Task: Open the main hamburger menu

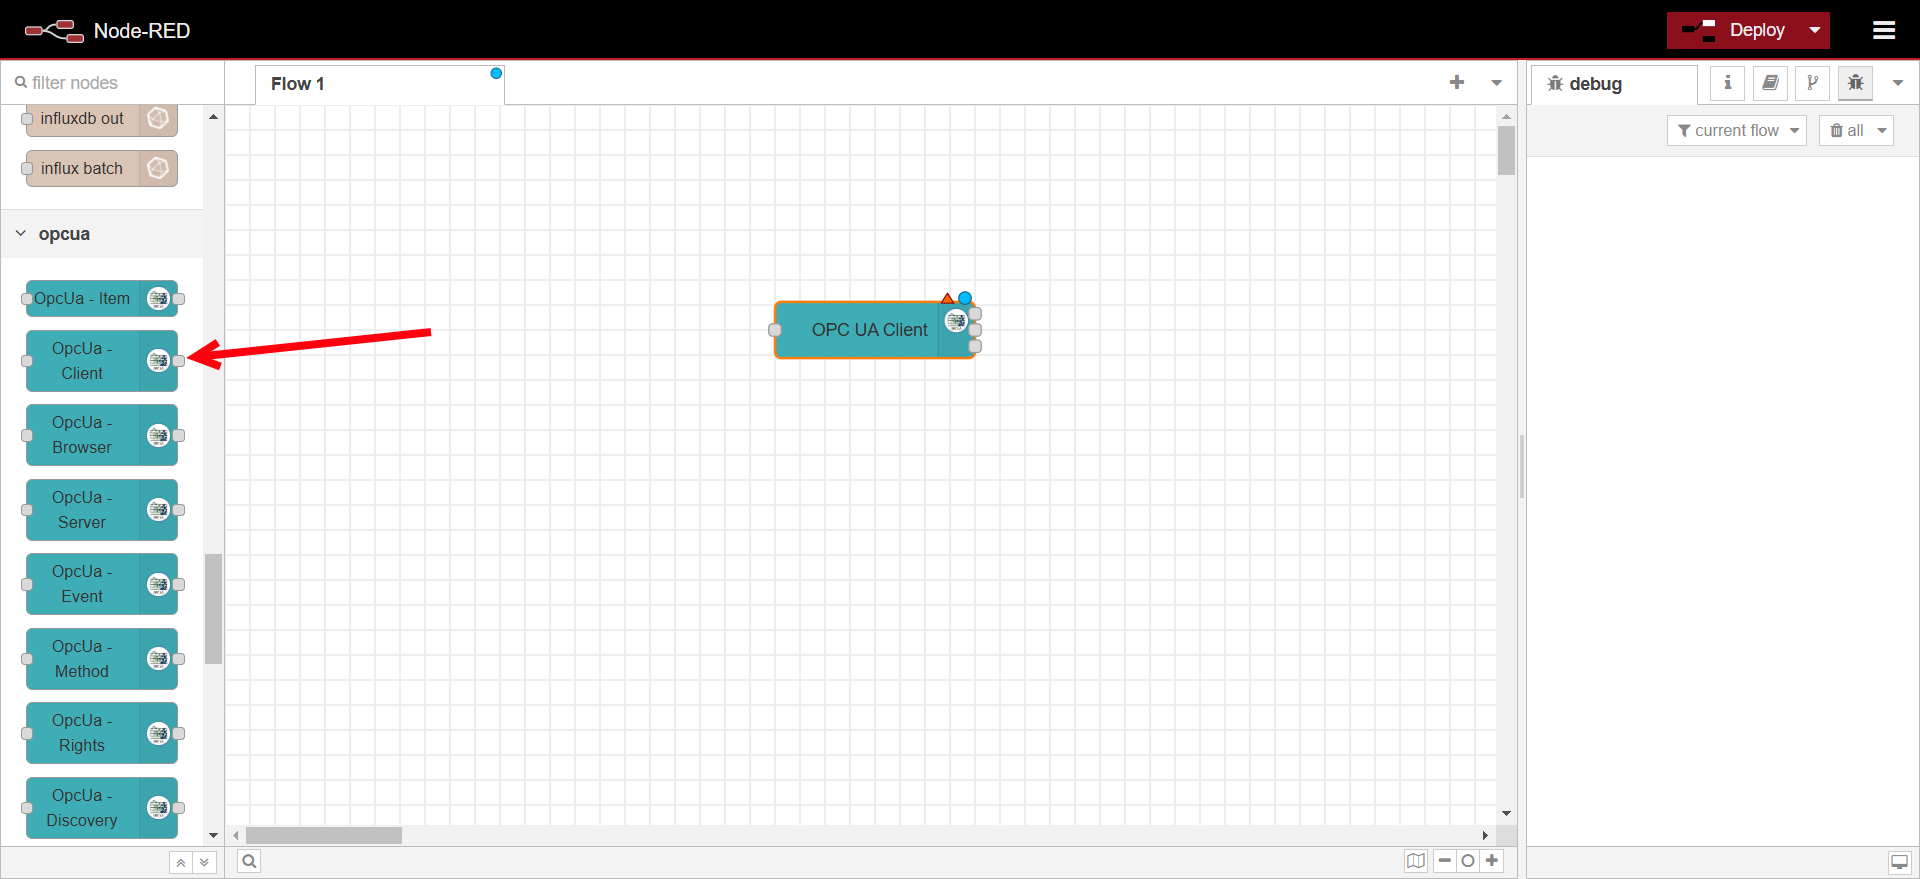Action: [x=1884, y=30]
